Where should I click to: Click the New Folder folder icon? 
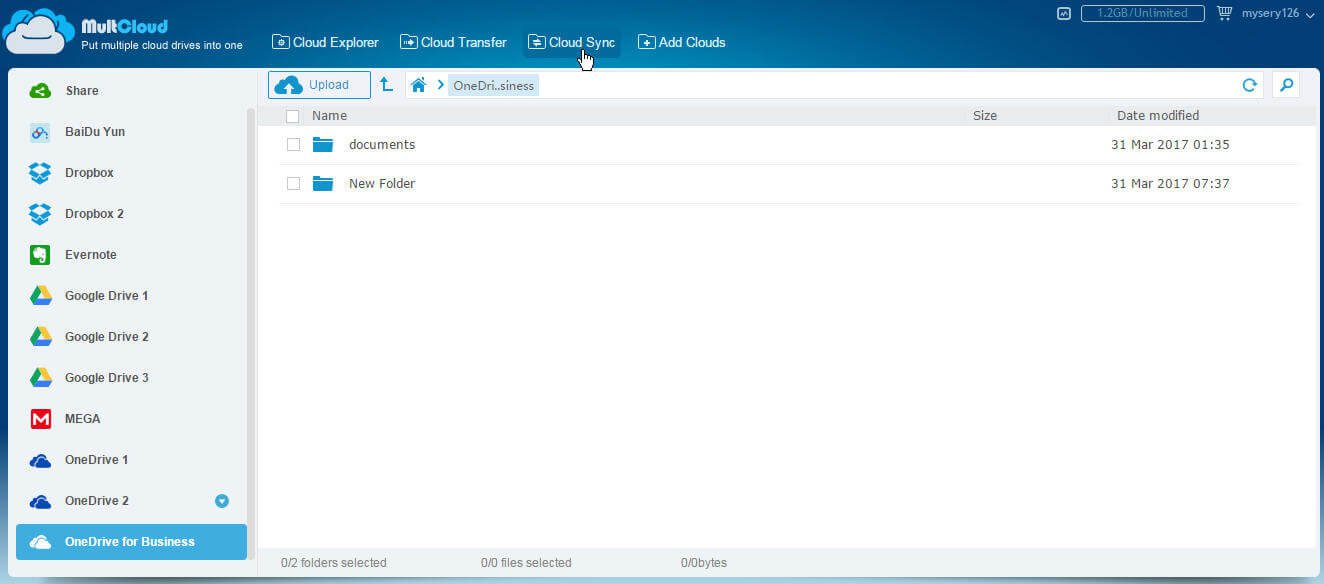(x=322, y=184)
